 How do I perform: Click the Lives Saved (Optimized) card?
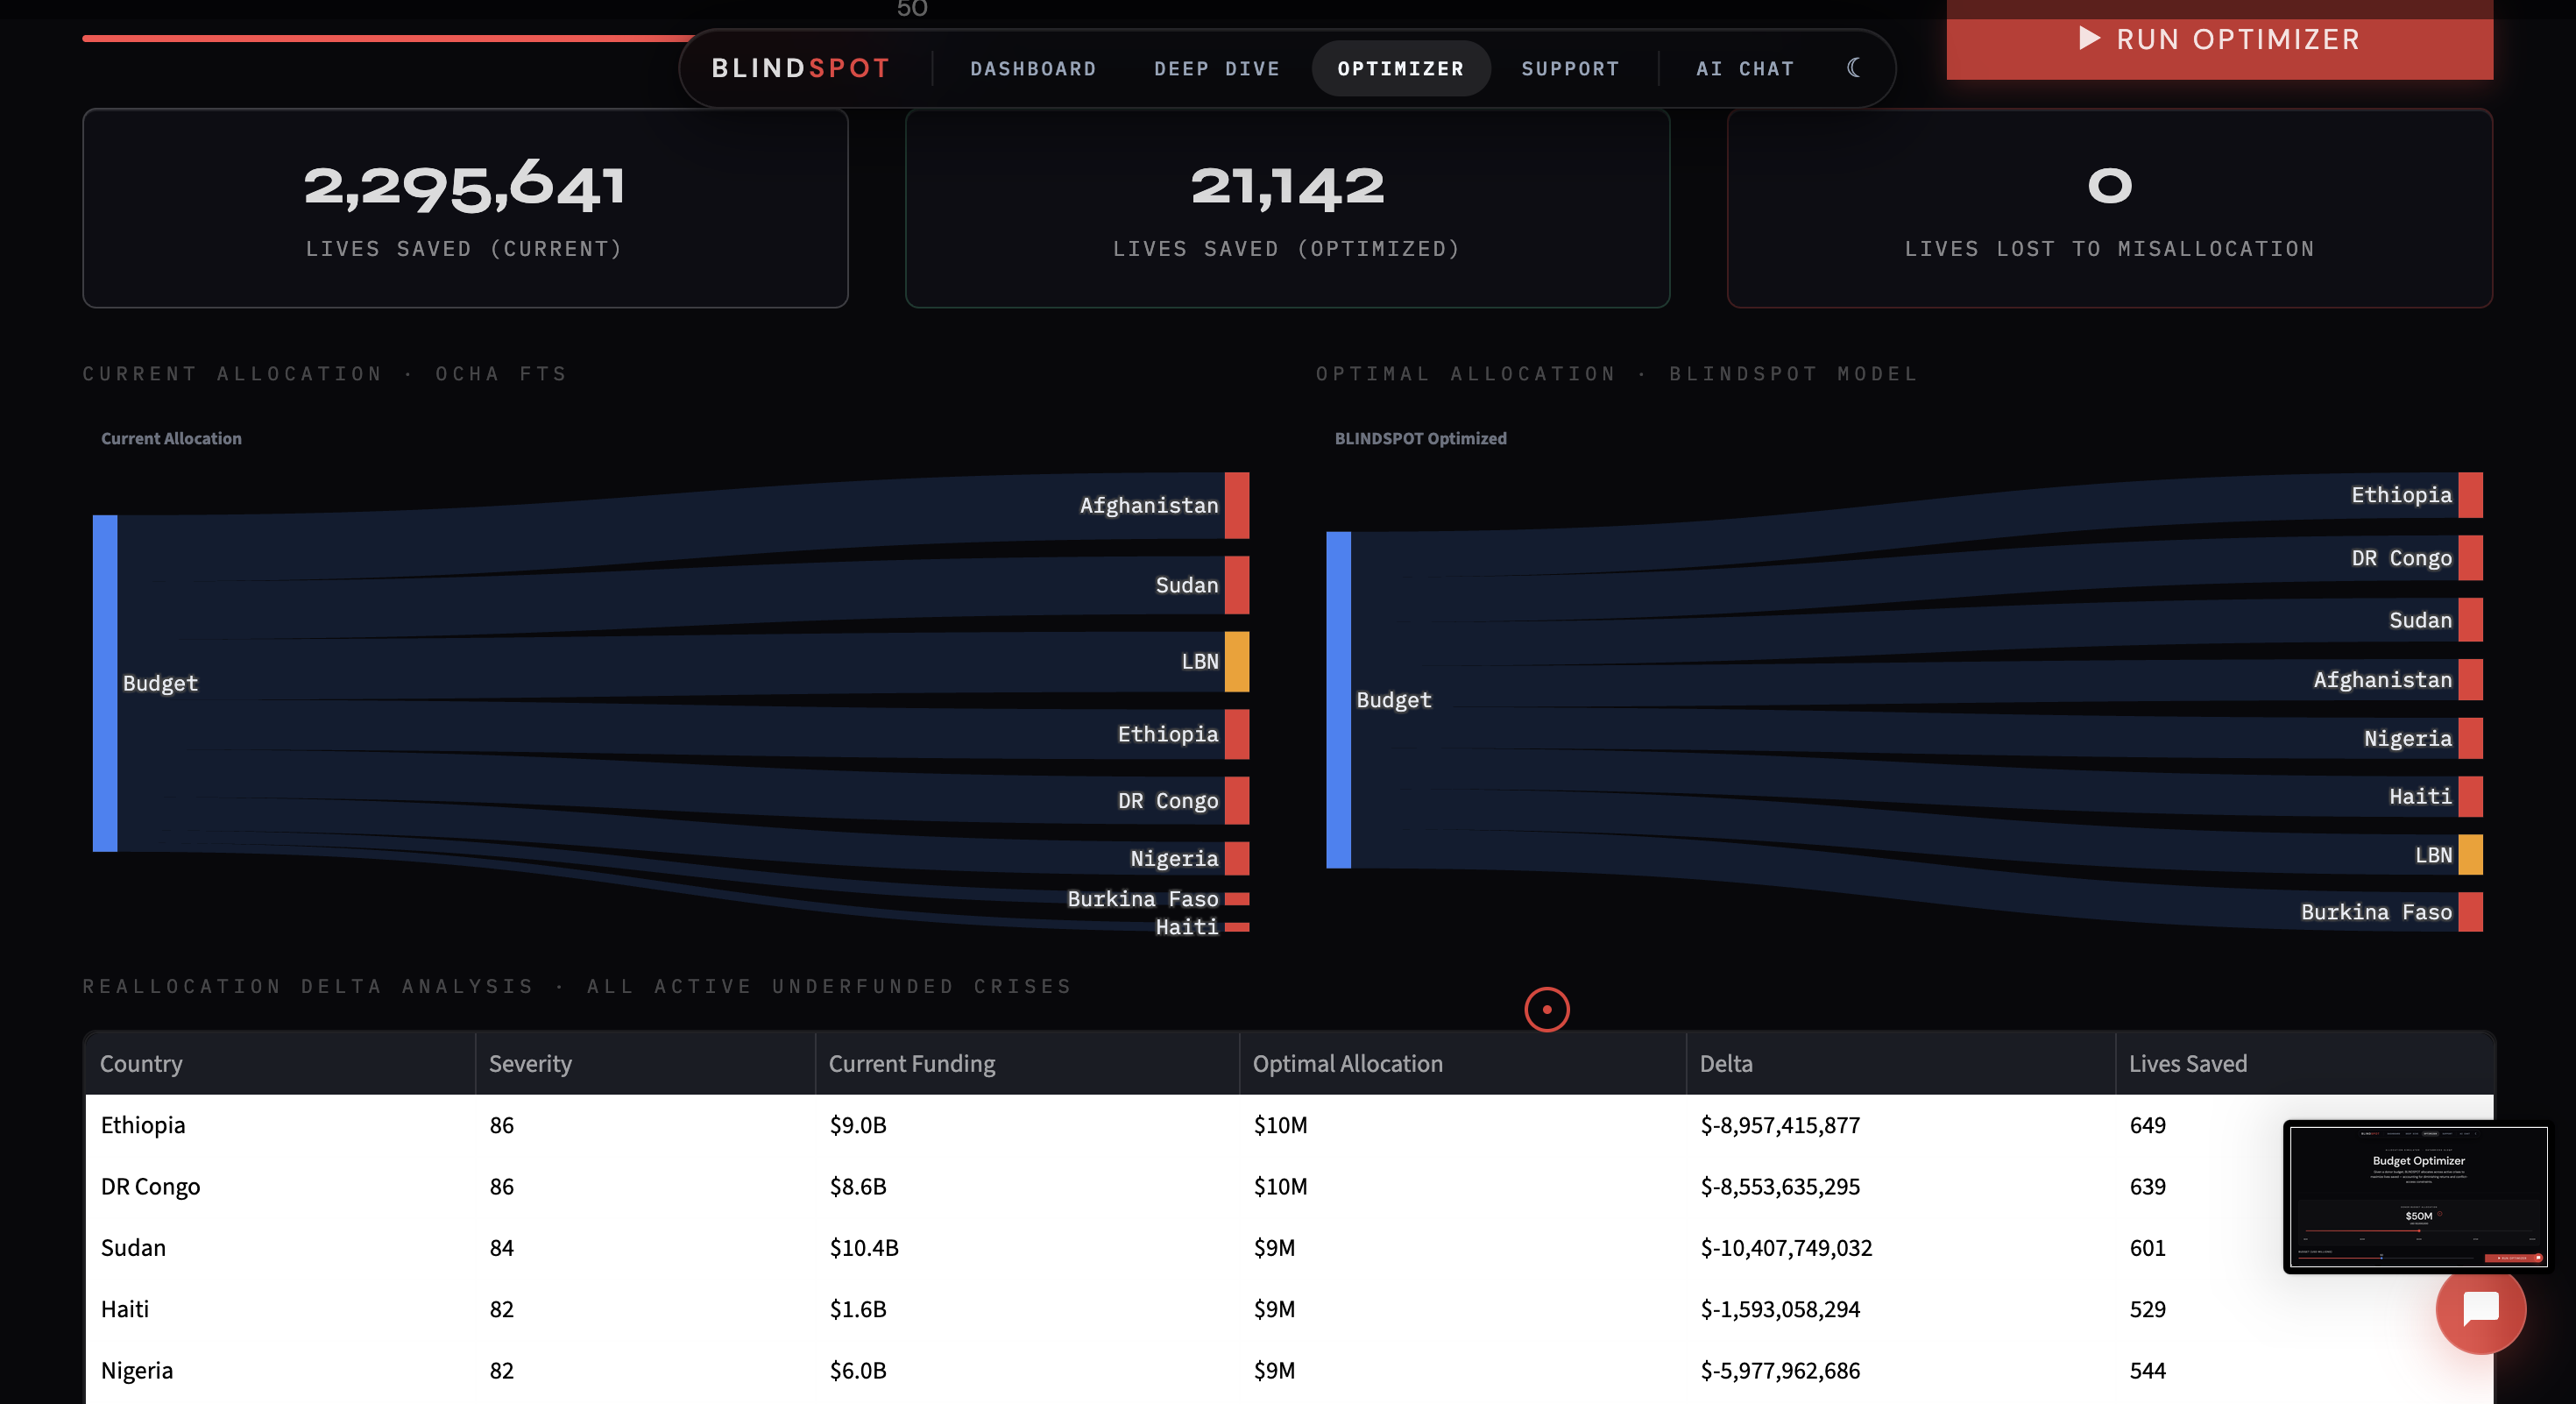pos(1286,208)
